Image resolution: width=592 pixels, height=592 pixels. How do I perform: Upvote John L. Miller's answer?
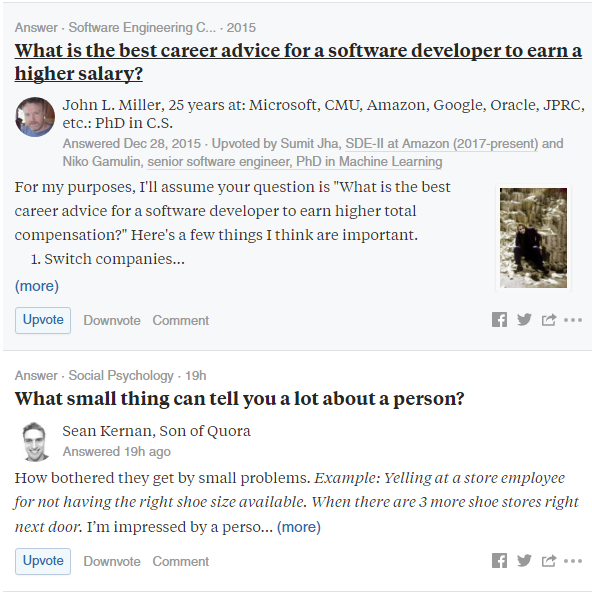coord(43,320)
